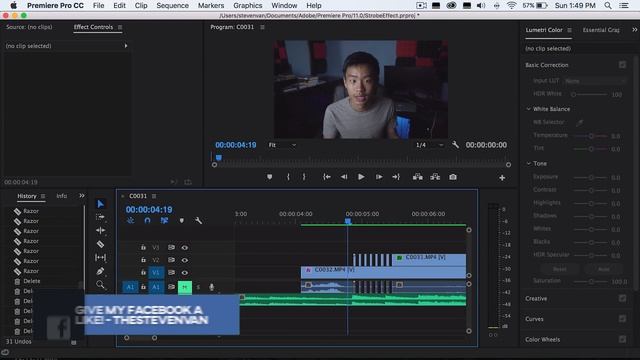
Task: Add marker in timeline panel
Action: [x=182, y=220]
